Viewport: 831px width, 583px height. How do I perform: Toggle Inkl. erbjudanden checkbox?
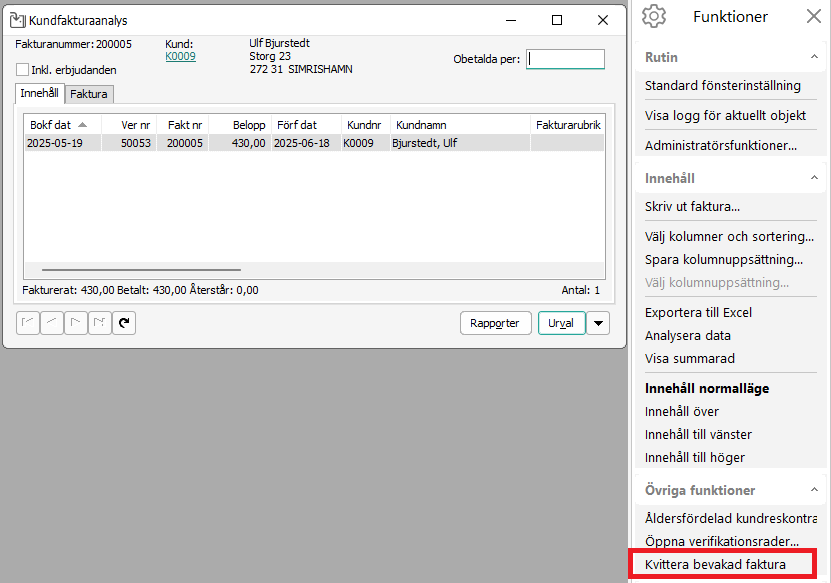pos(22,69)
